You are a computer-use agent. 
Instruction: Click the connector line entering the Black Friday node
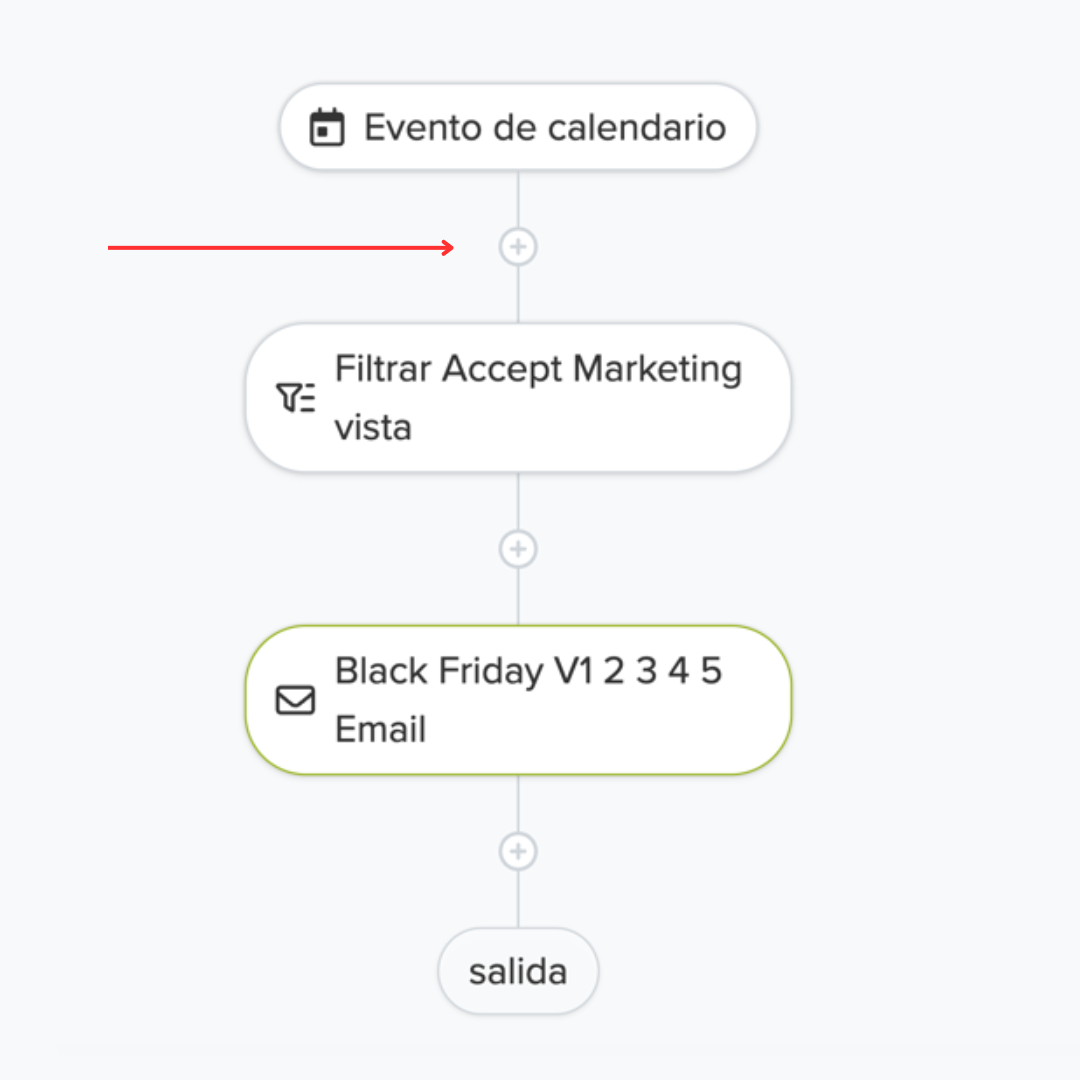[518, 597]
